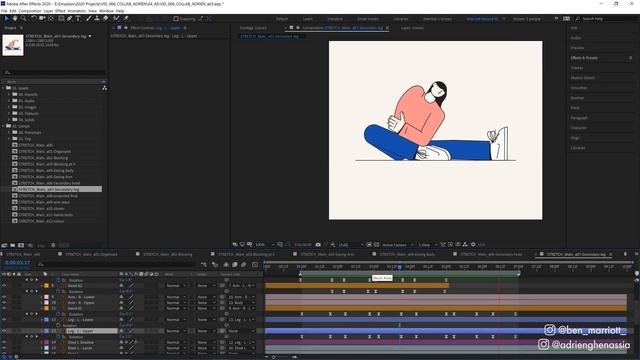This screenshot has width=640, height=360.
Task: Enable the Snapping checkbox in toolbar
Action: pos(176,19)
